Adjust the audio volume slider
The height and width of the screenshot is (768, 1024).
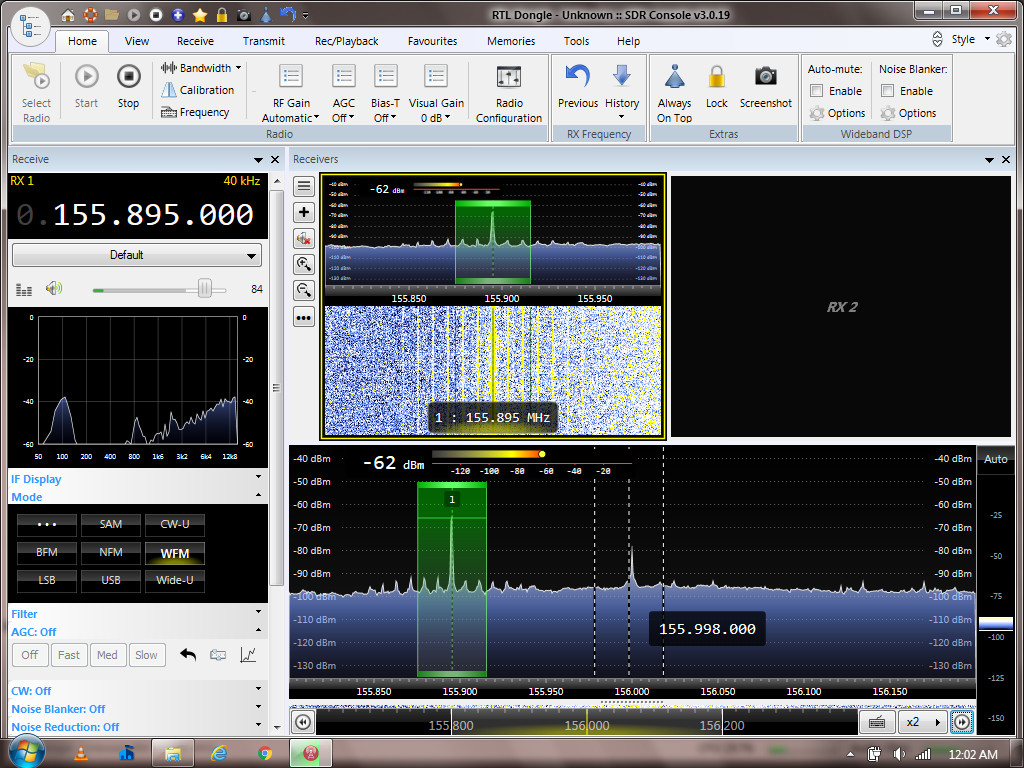point(205,289)
